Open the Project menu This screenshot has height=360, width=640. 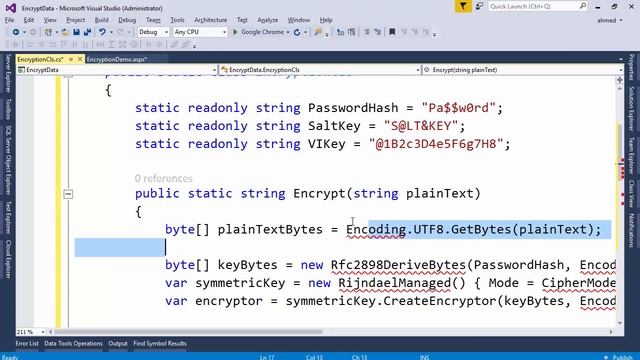[x=76, y=20]
